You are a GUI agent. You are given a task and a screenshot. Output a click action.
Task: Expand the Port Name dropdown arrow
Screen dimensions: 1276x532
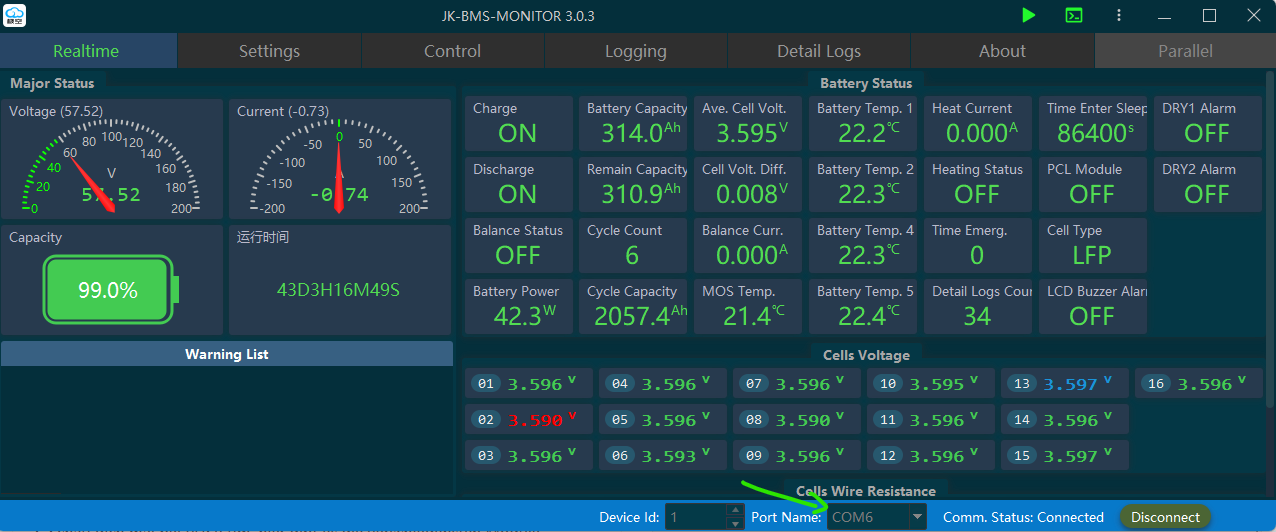coord(917,517)
